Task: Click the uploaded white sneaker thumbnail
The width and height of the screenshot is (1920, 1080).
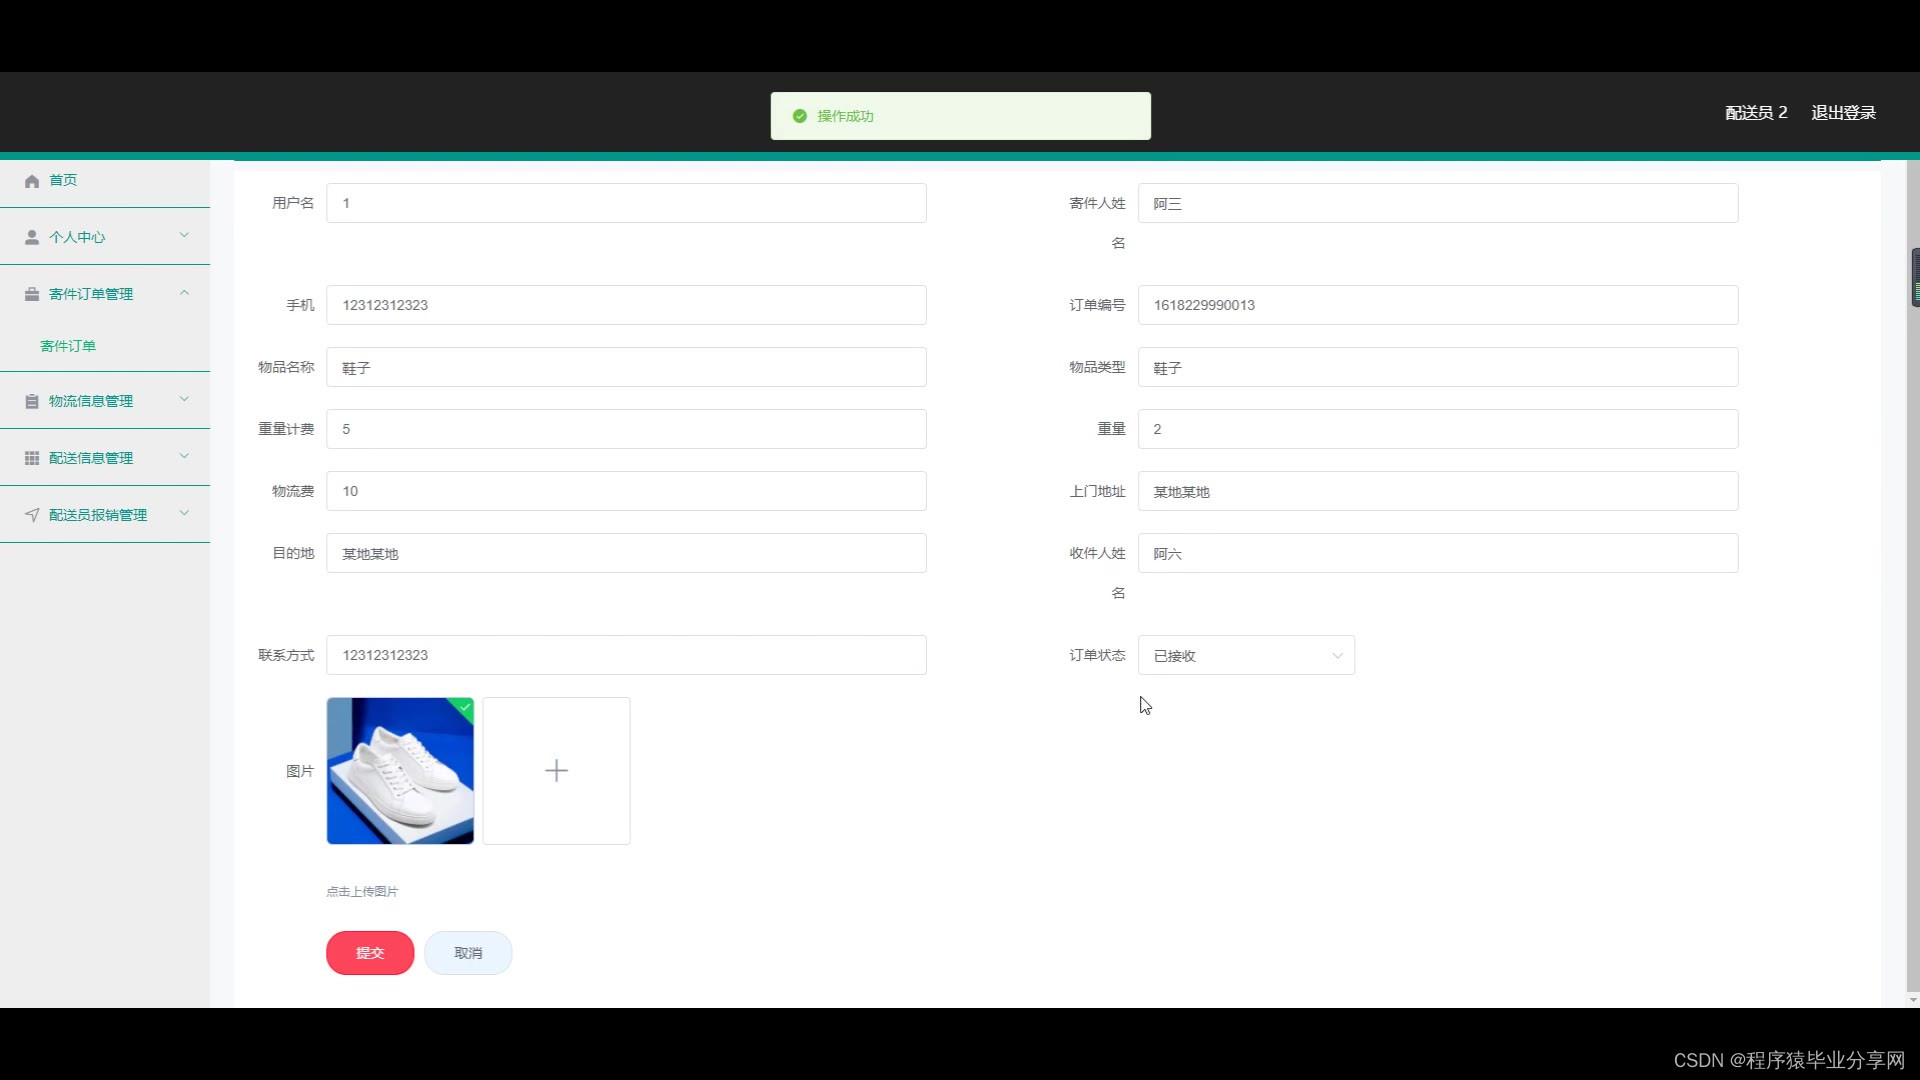Action: (400, 771)
